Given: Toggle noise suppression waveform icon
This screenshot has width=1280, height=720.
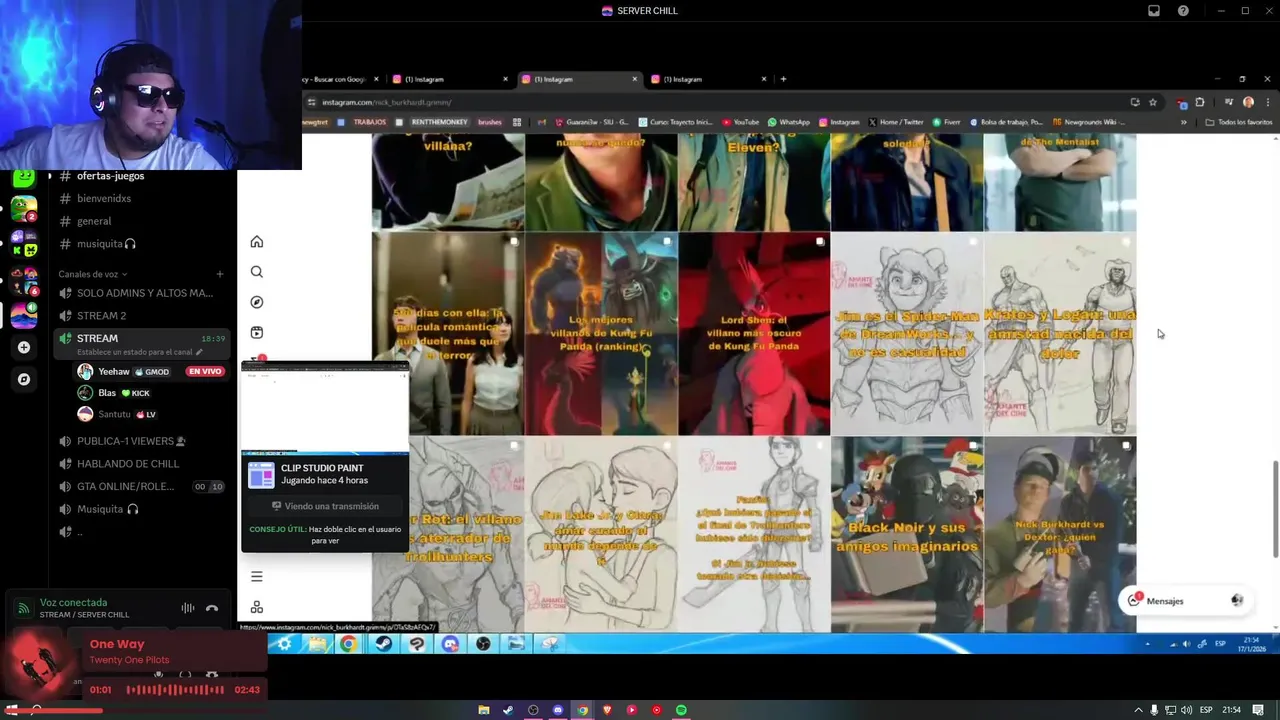Looking at the screenshot, I should 187,608.
